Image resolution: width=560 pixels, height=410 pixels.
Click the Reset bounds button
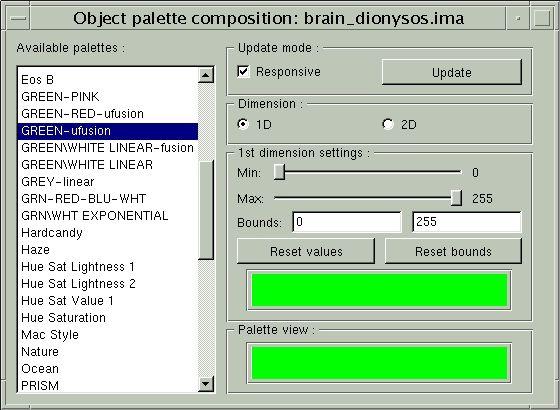coord(453,251)
